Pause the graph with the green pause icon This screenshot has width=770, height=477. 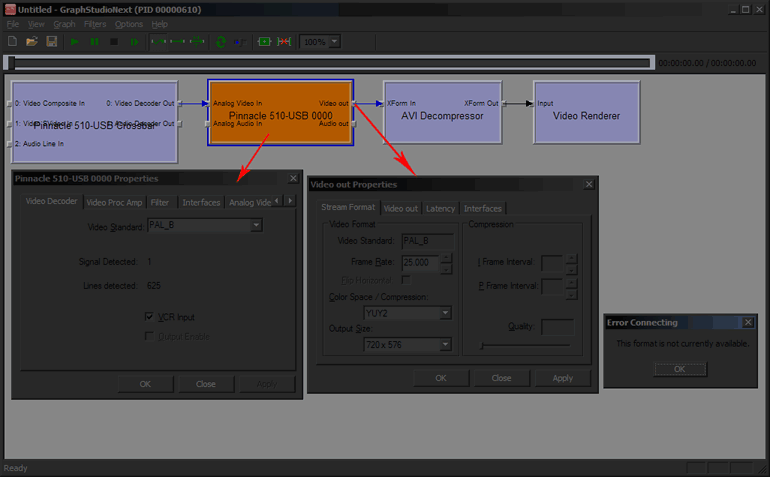(x=94, y=42)
